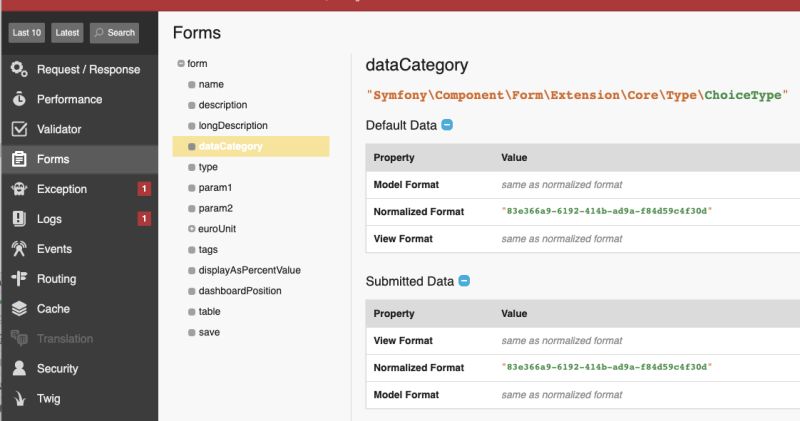This screenshot has height=421, width=800.
Task: Click the Latest profile button
Action: pyautogui.click(x=68, y=33)
